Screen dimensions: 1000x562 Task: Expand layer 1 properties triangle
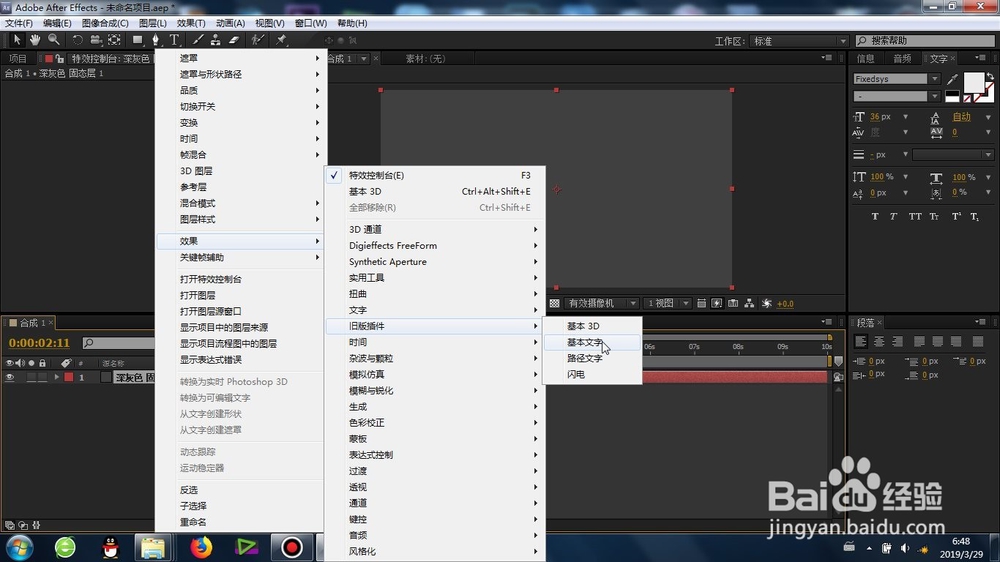[57, 377]
